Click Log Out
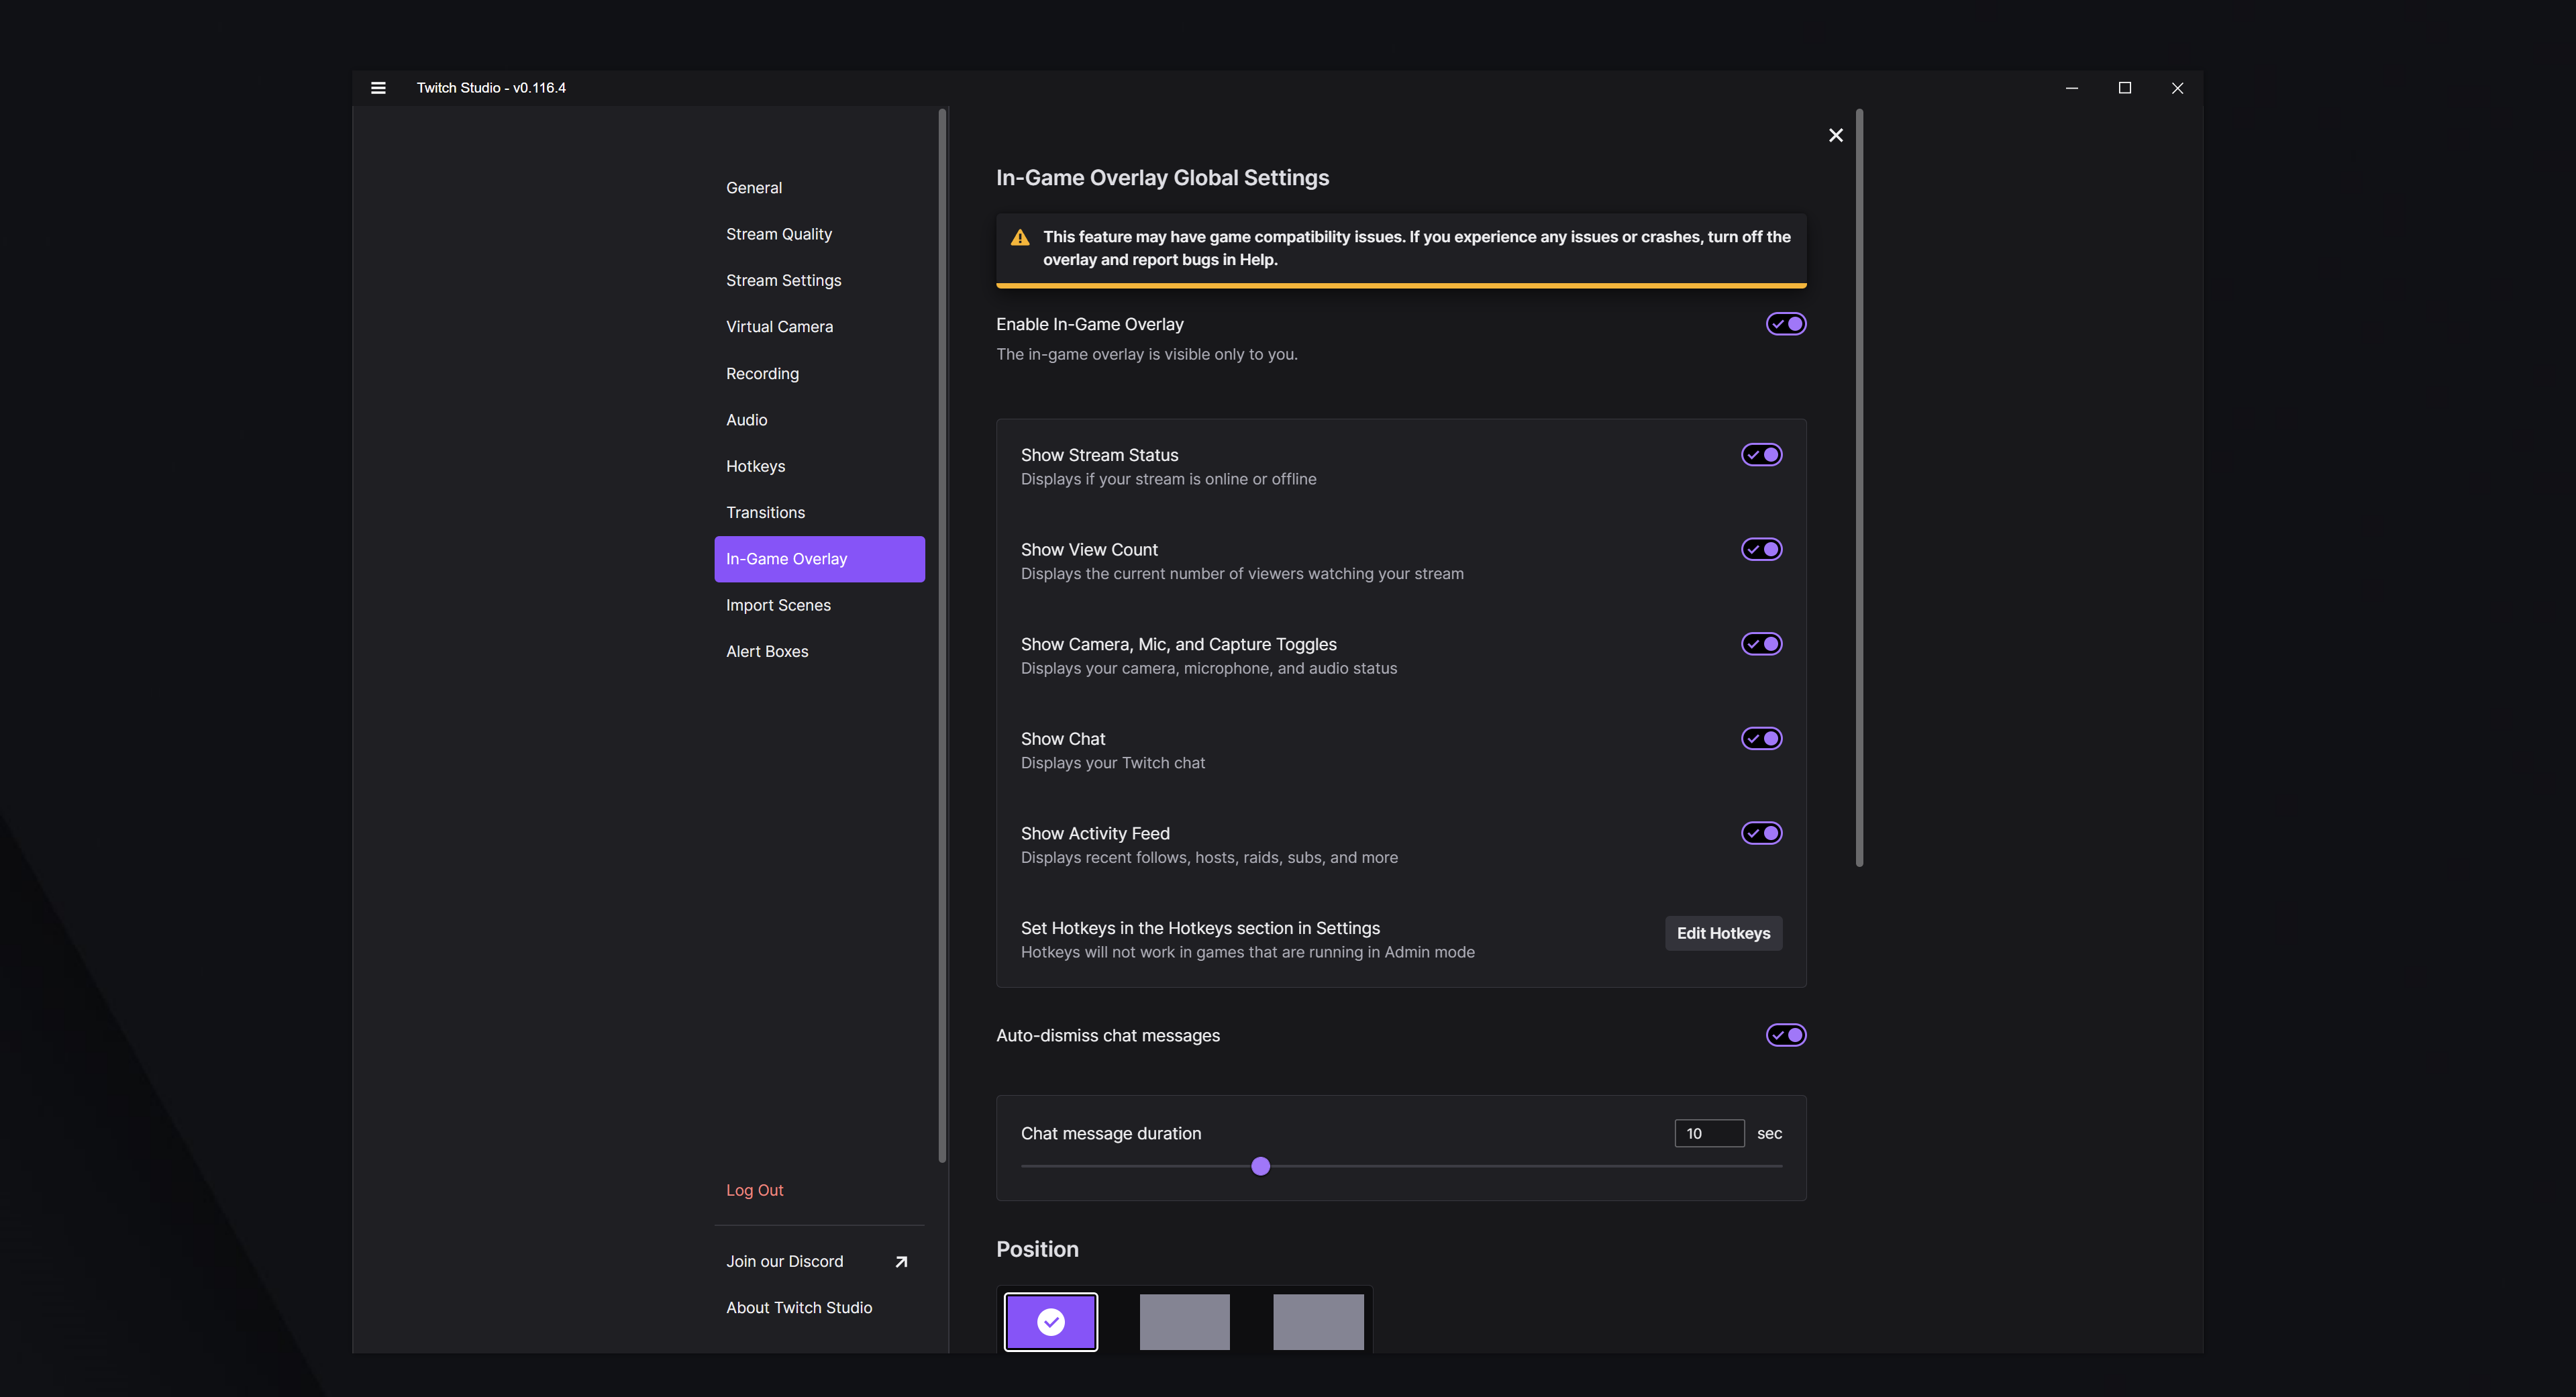The height and width of the screenshot is (1397, 2576). click(x=754, y=1190)
